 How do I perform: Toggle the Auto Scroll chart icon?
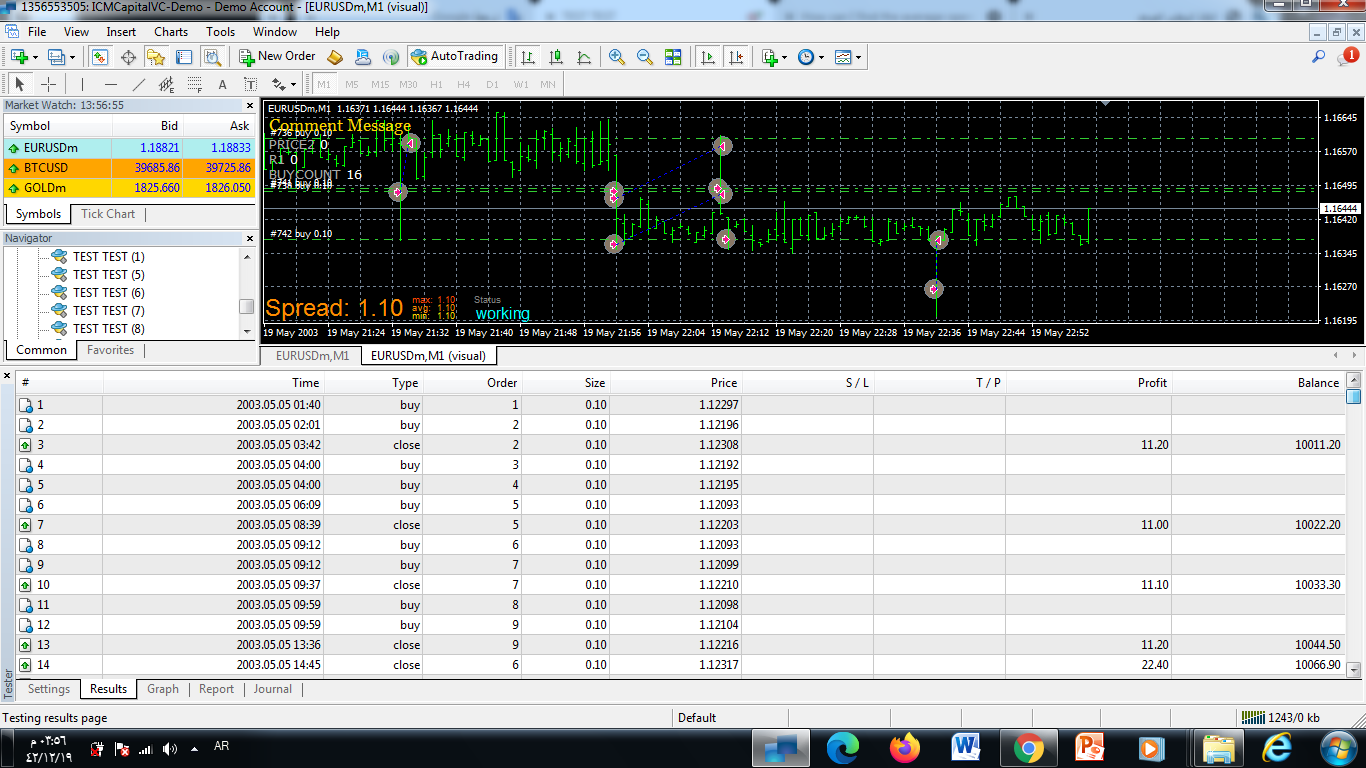[708, 57]
